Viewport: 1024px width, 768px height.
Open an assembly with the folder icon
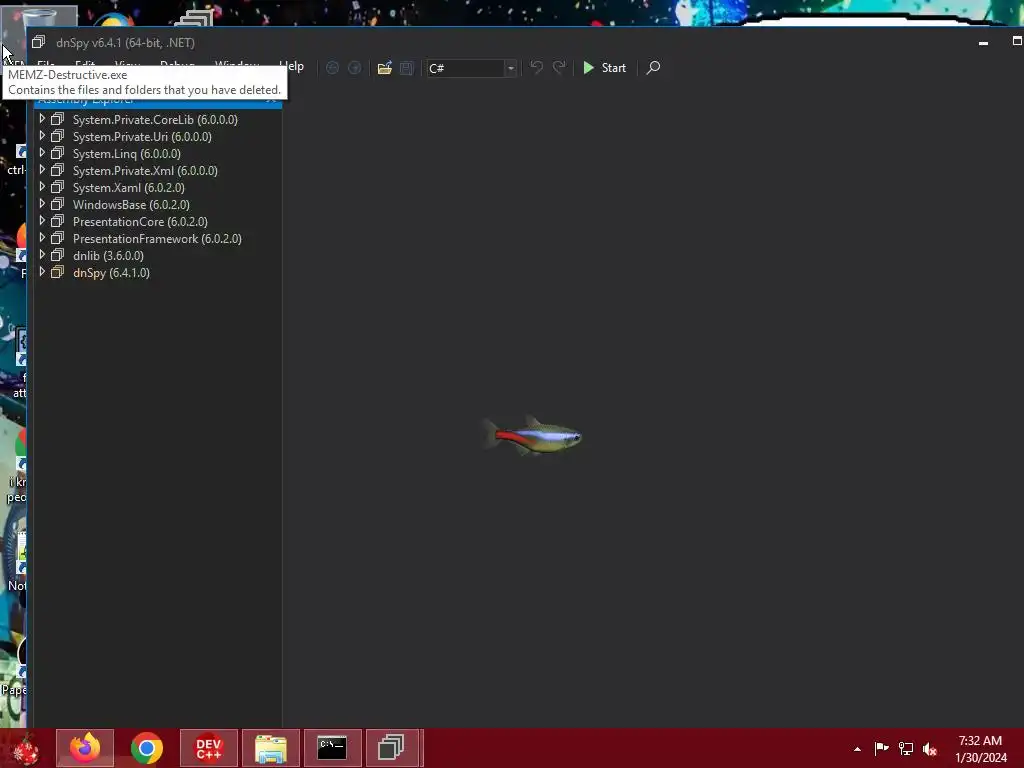tap(385, 68)
